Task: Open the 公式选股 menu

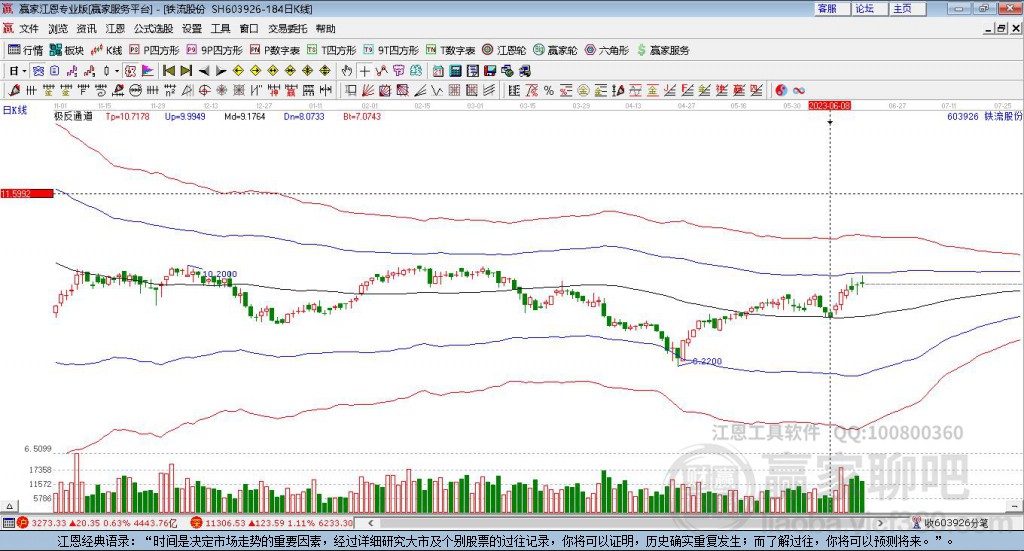Action: (153, 29)
